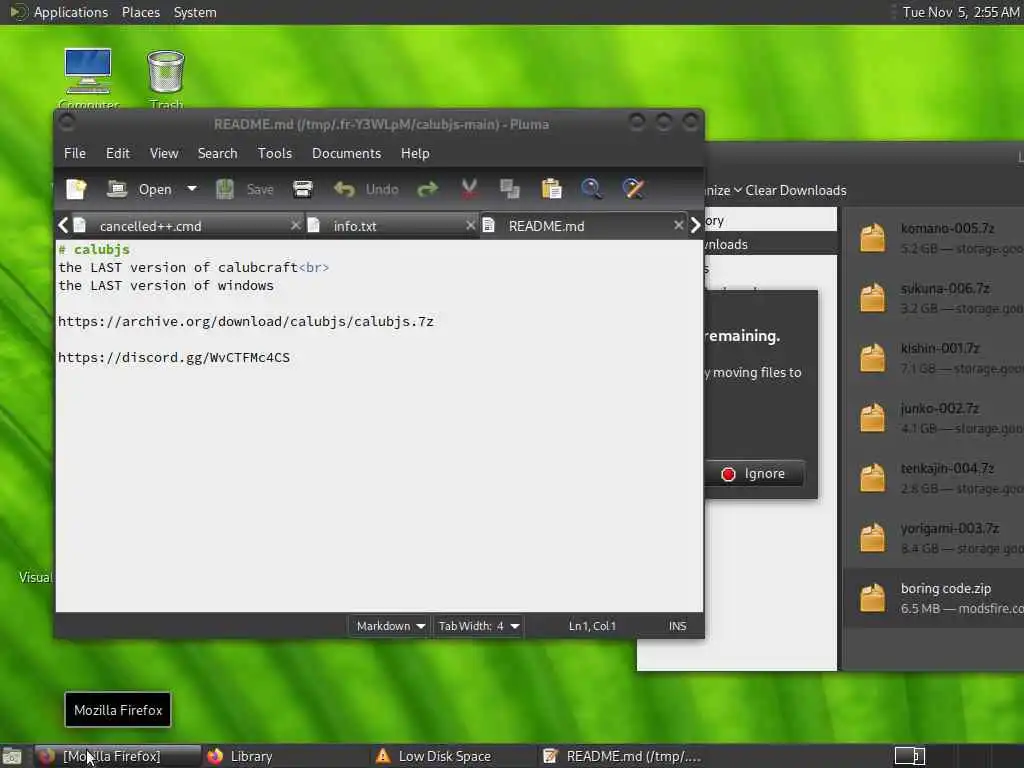Print the document via printer icon
Image resolution: width=1024 pixels, height=768 pixels.
pos(302,189)
